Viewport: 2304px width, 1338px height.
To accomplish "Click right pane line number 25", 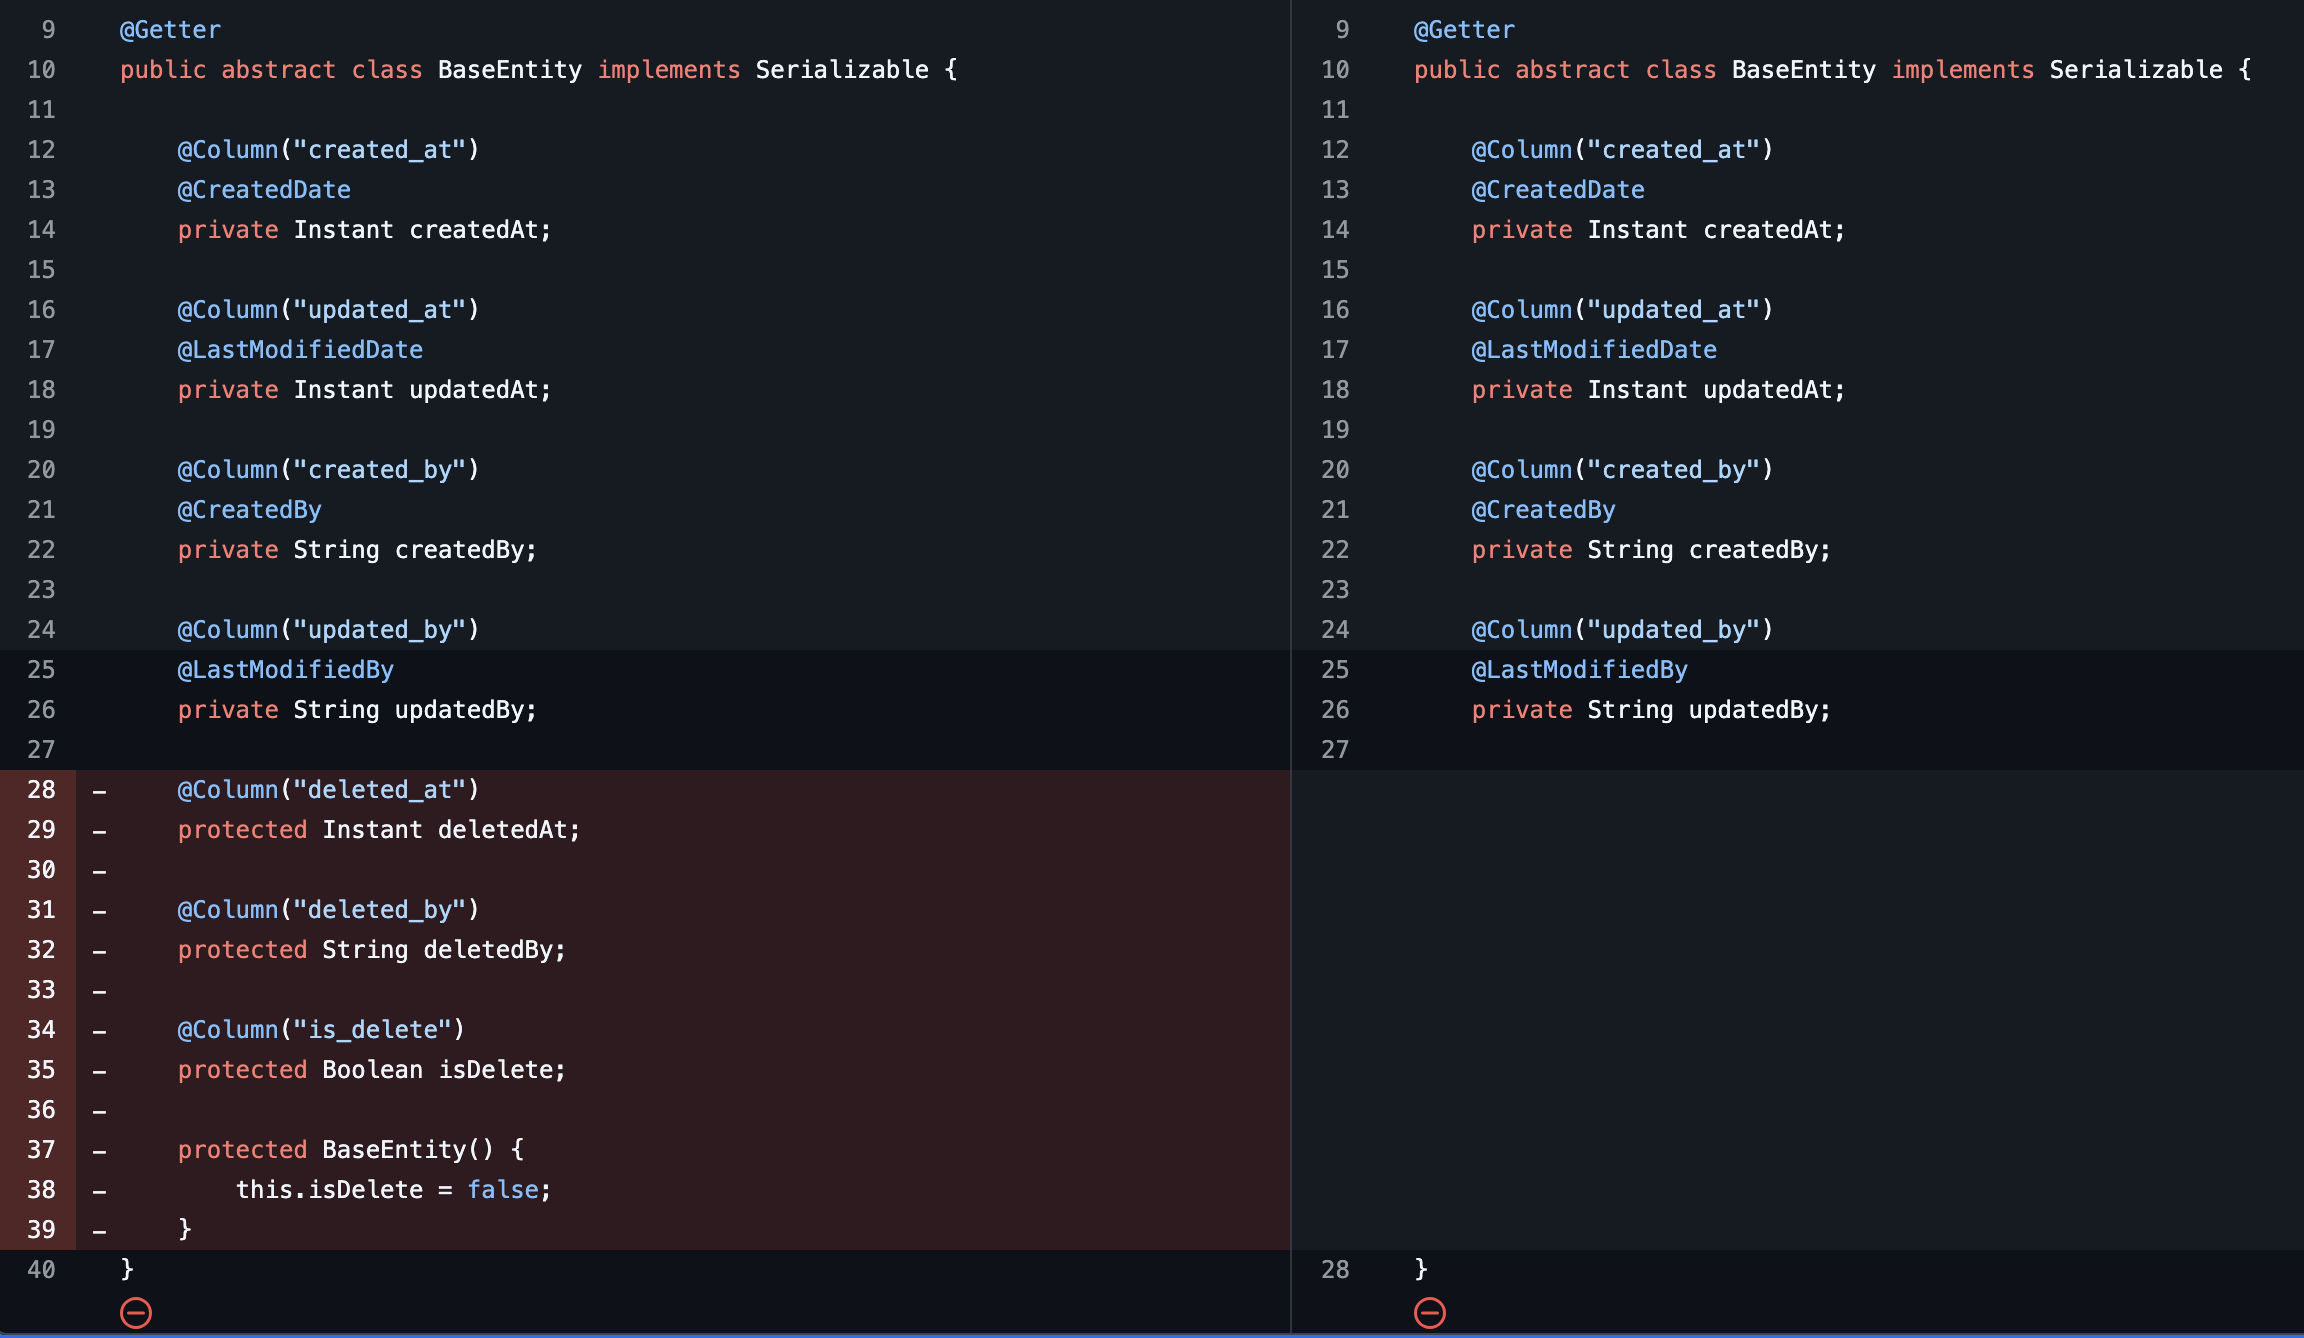I will pyautogui.click(x=1335, y=670).
